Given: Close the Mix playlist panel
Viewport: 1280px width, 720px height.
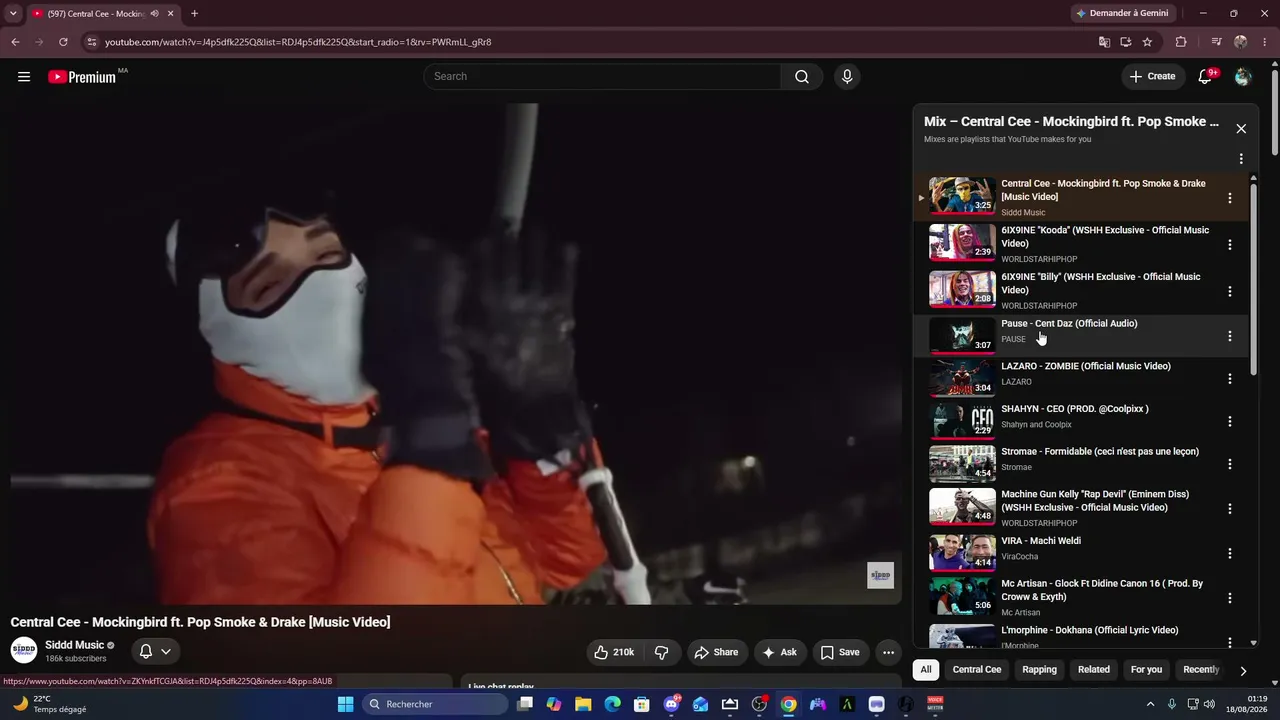Looking at the screenshot, I should pos(1241,129).
